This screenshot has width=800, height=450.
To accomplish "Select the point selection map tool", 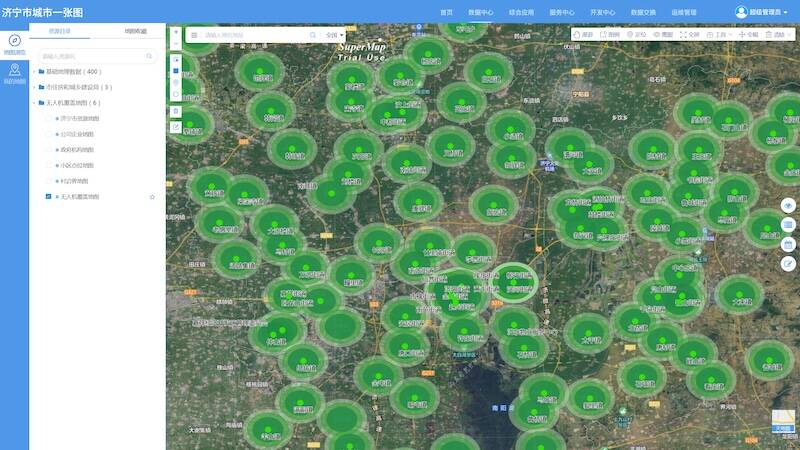I will 176,60.
